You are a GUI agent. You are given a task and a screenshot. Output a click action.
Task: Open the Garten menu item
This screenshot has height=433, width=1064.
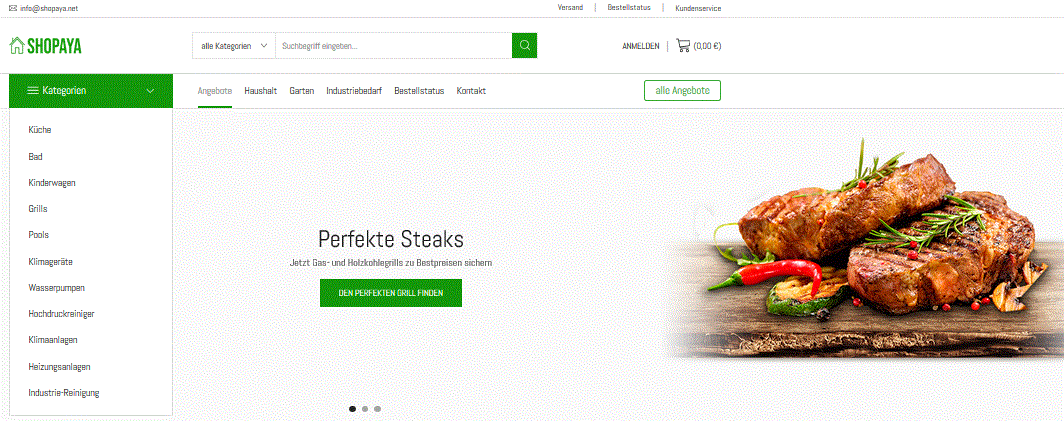tap(301, 91)
